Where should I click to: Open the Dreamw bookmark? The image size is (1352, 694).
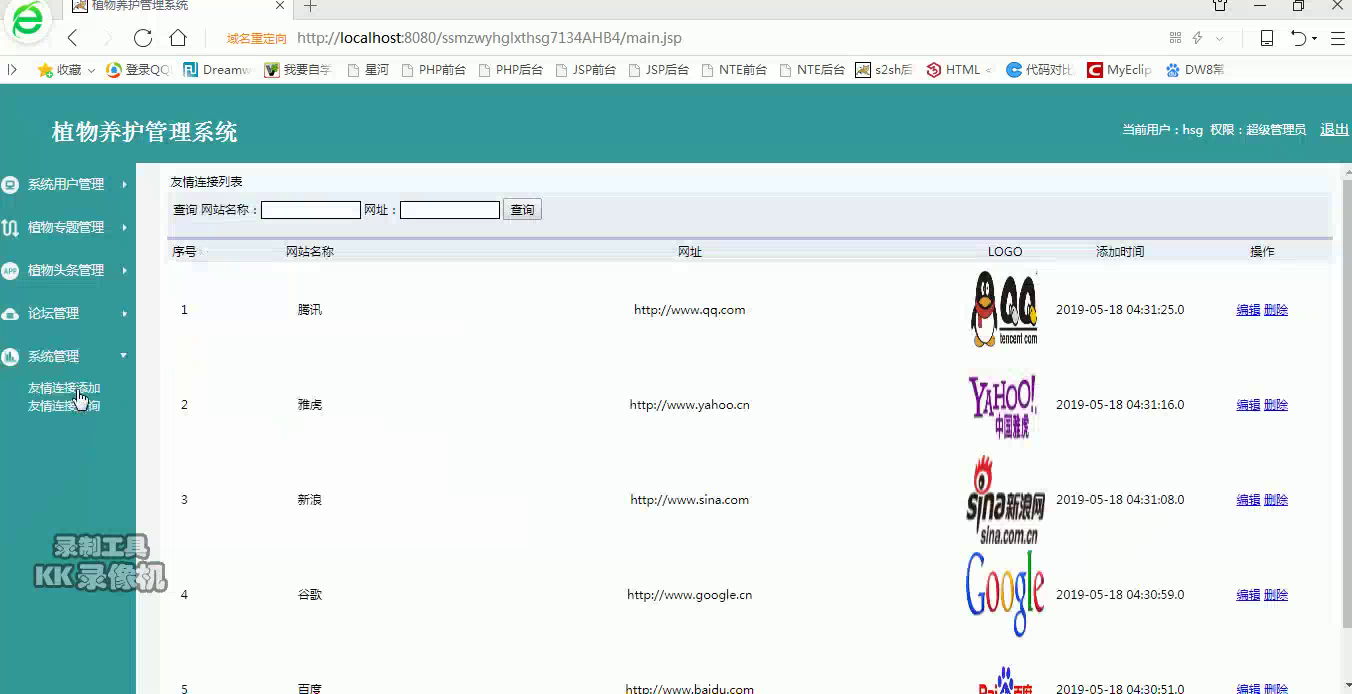point(216,70)
